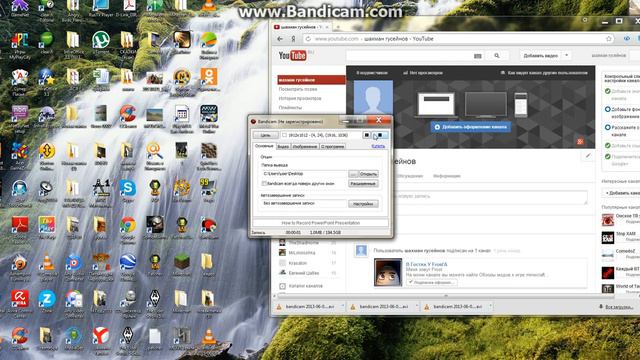Click the Bandicam stop recording button
Viewport: 640px width, 360px height.
click(380, 135)
